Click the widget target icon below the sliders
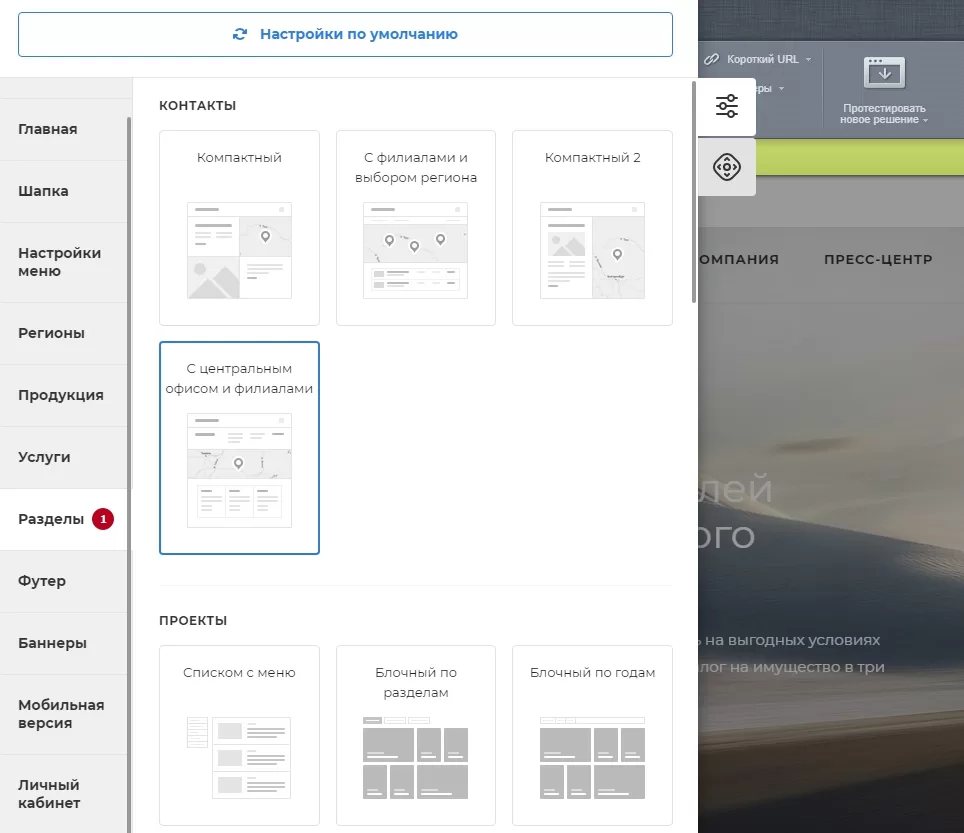The height and width of the screenshot is (833, 964). pos(726,167)
